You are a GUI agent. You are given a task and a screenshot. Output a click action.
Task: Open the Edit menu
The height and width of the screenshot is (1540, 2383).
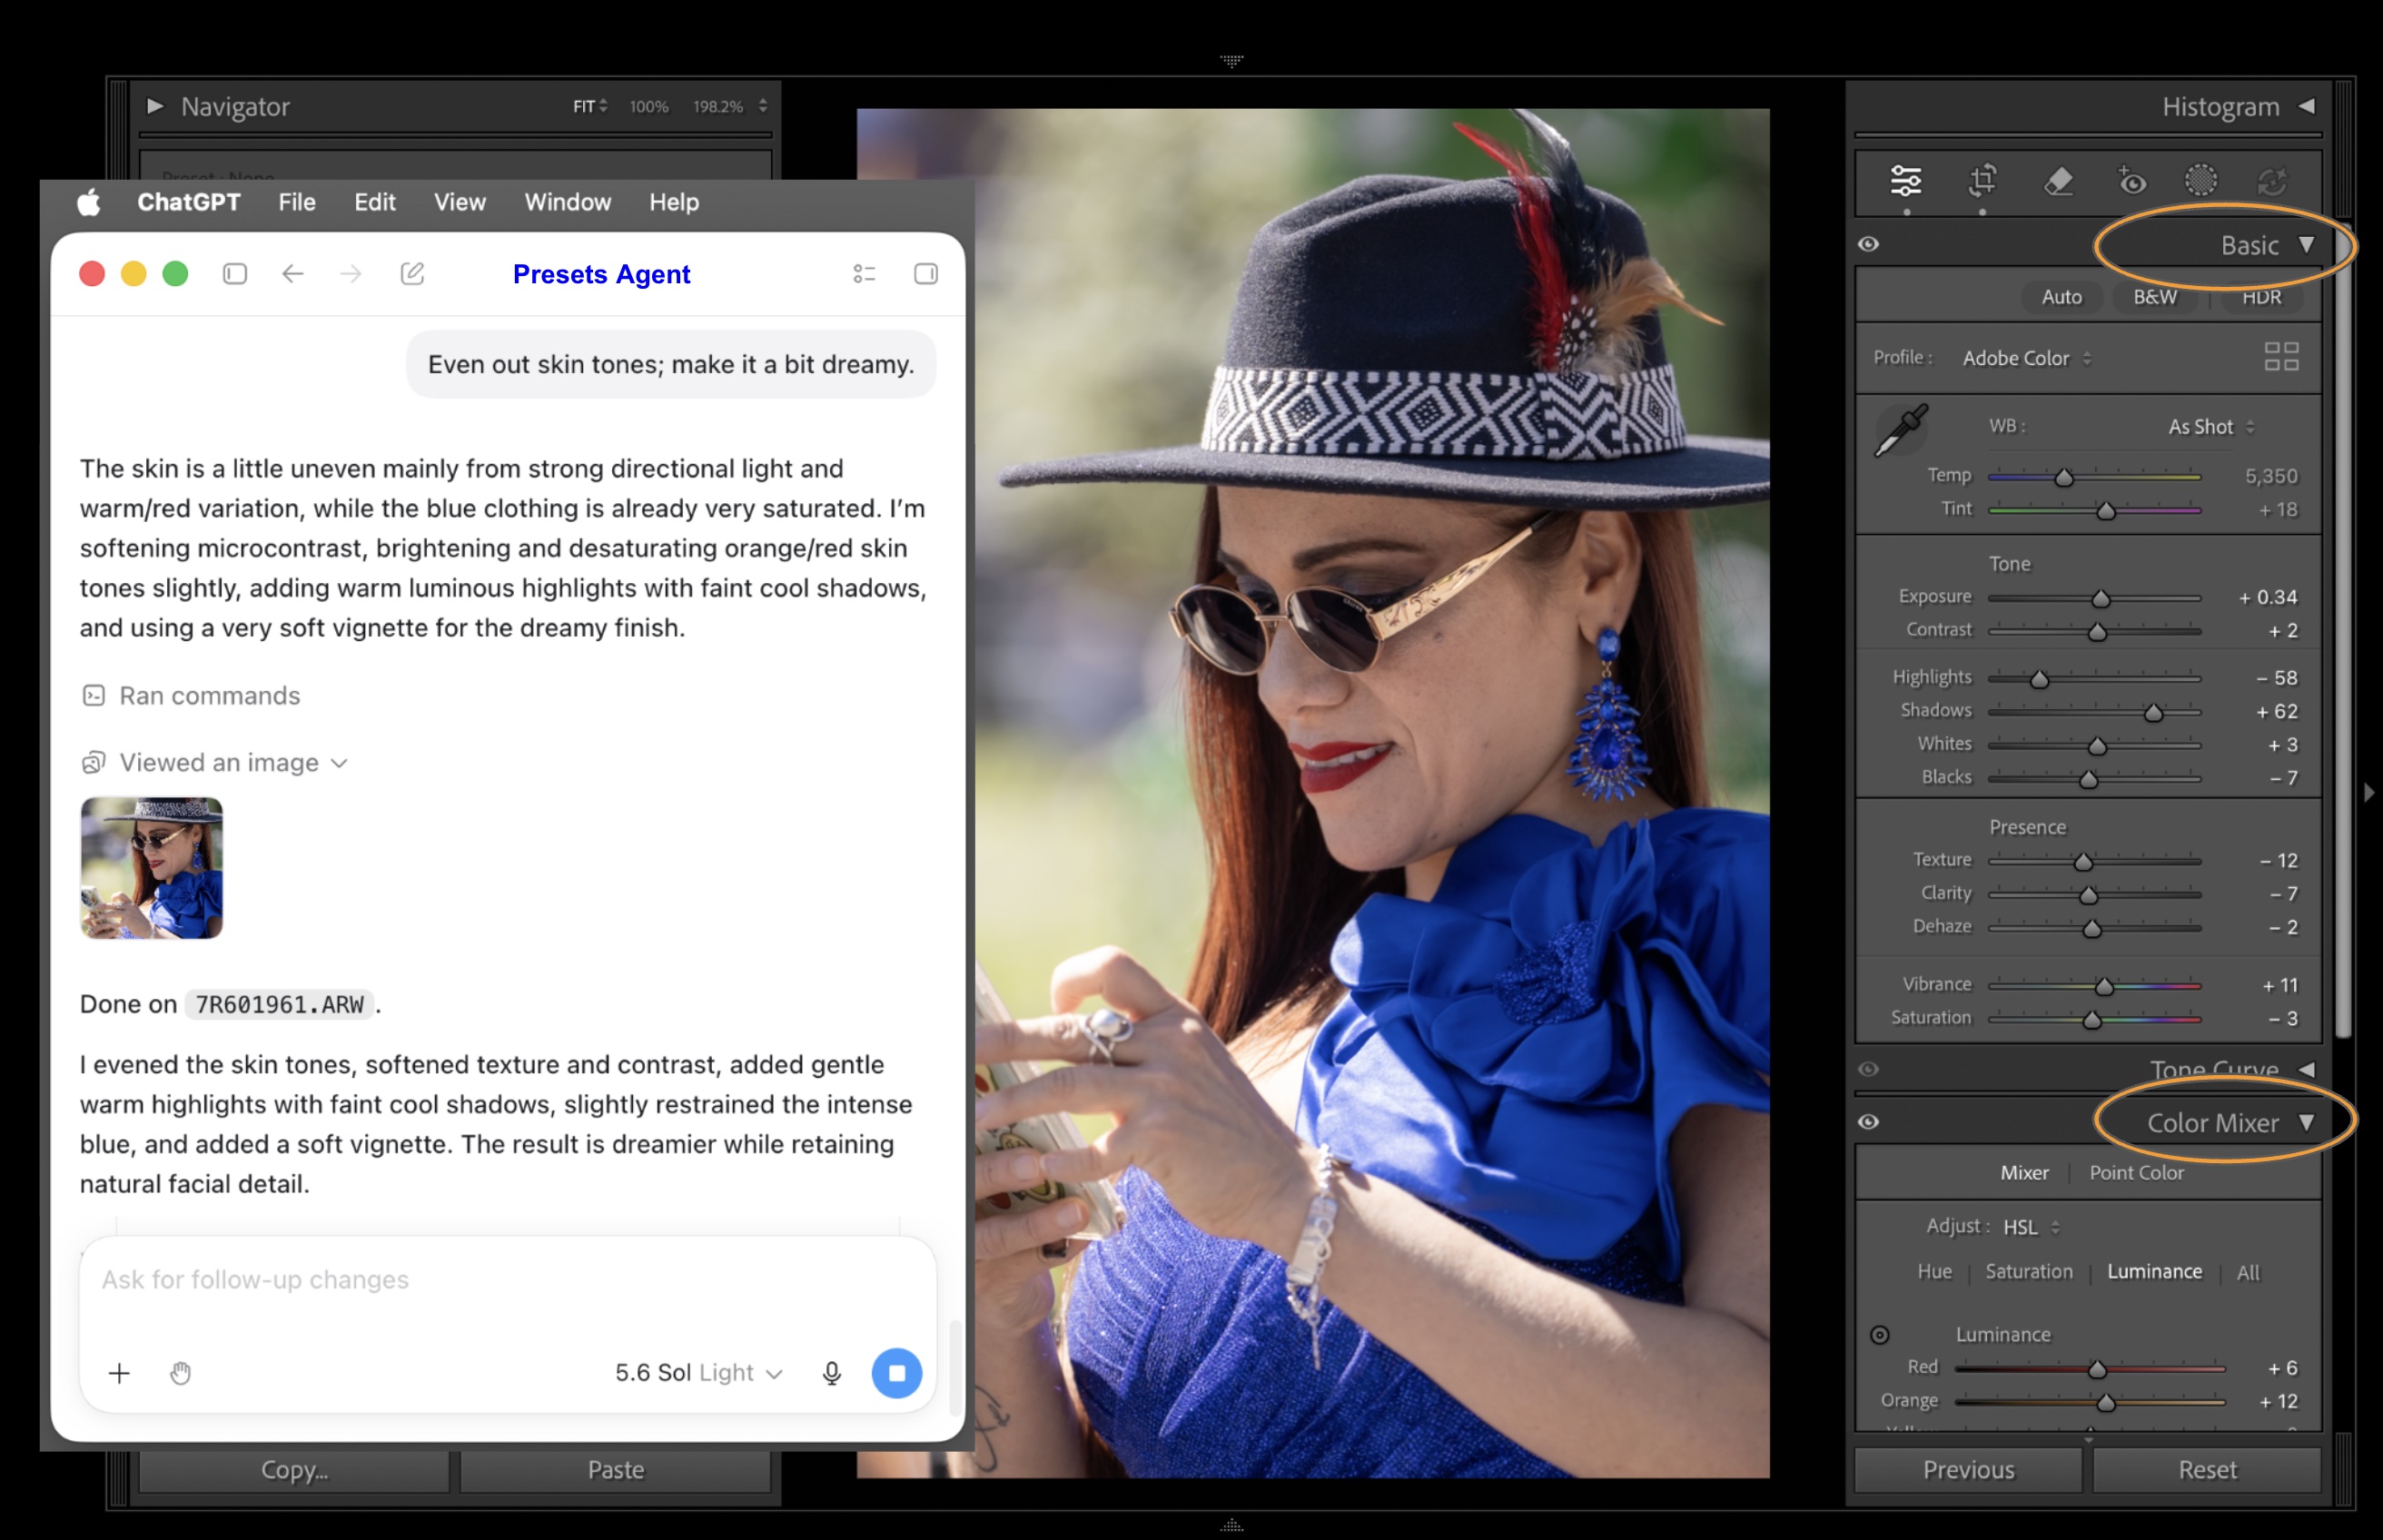point(375,202)
